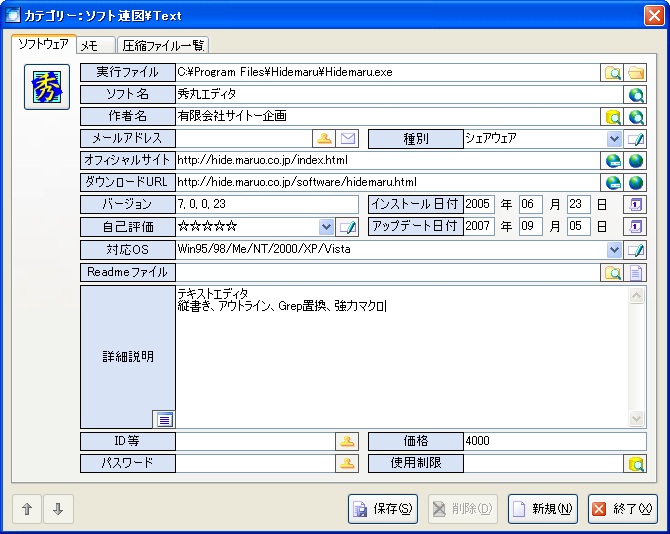Click the update day field 05
Viewport: 670px width, 534px height.
pos(579,226)
